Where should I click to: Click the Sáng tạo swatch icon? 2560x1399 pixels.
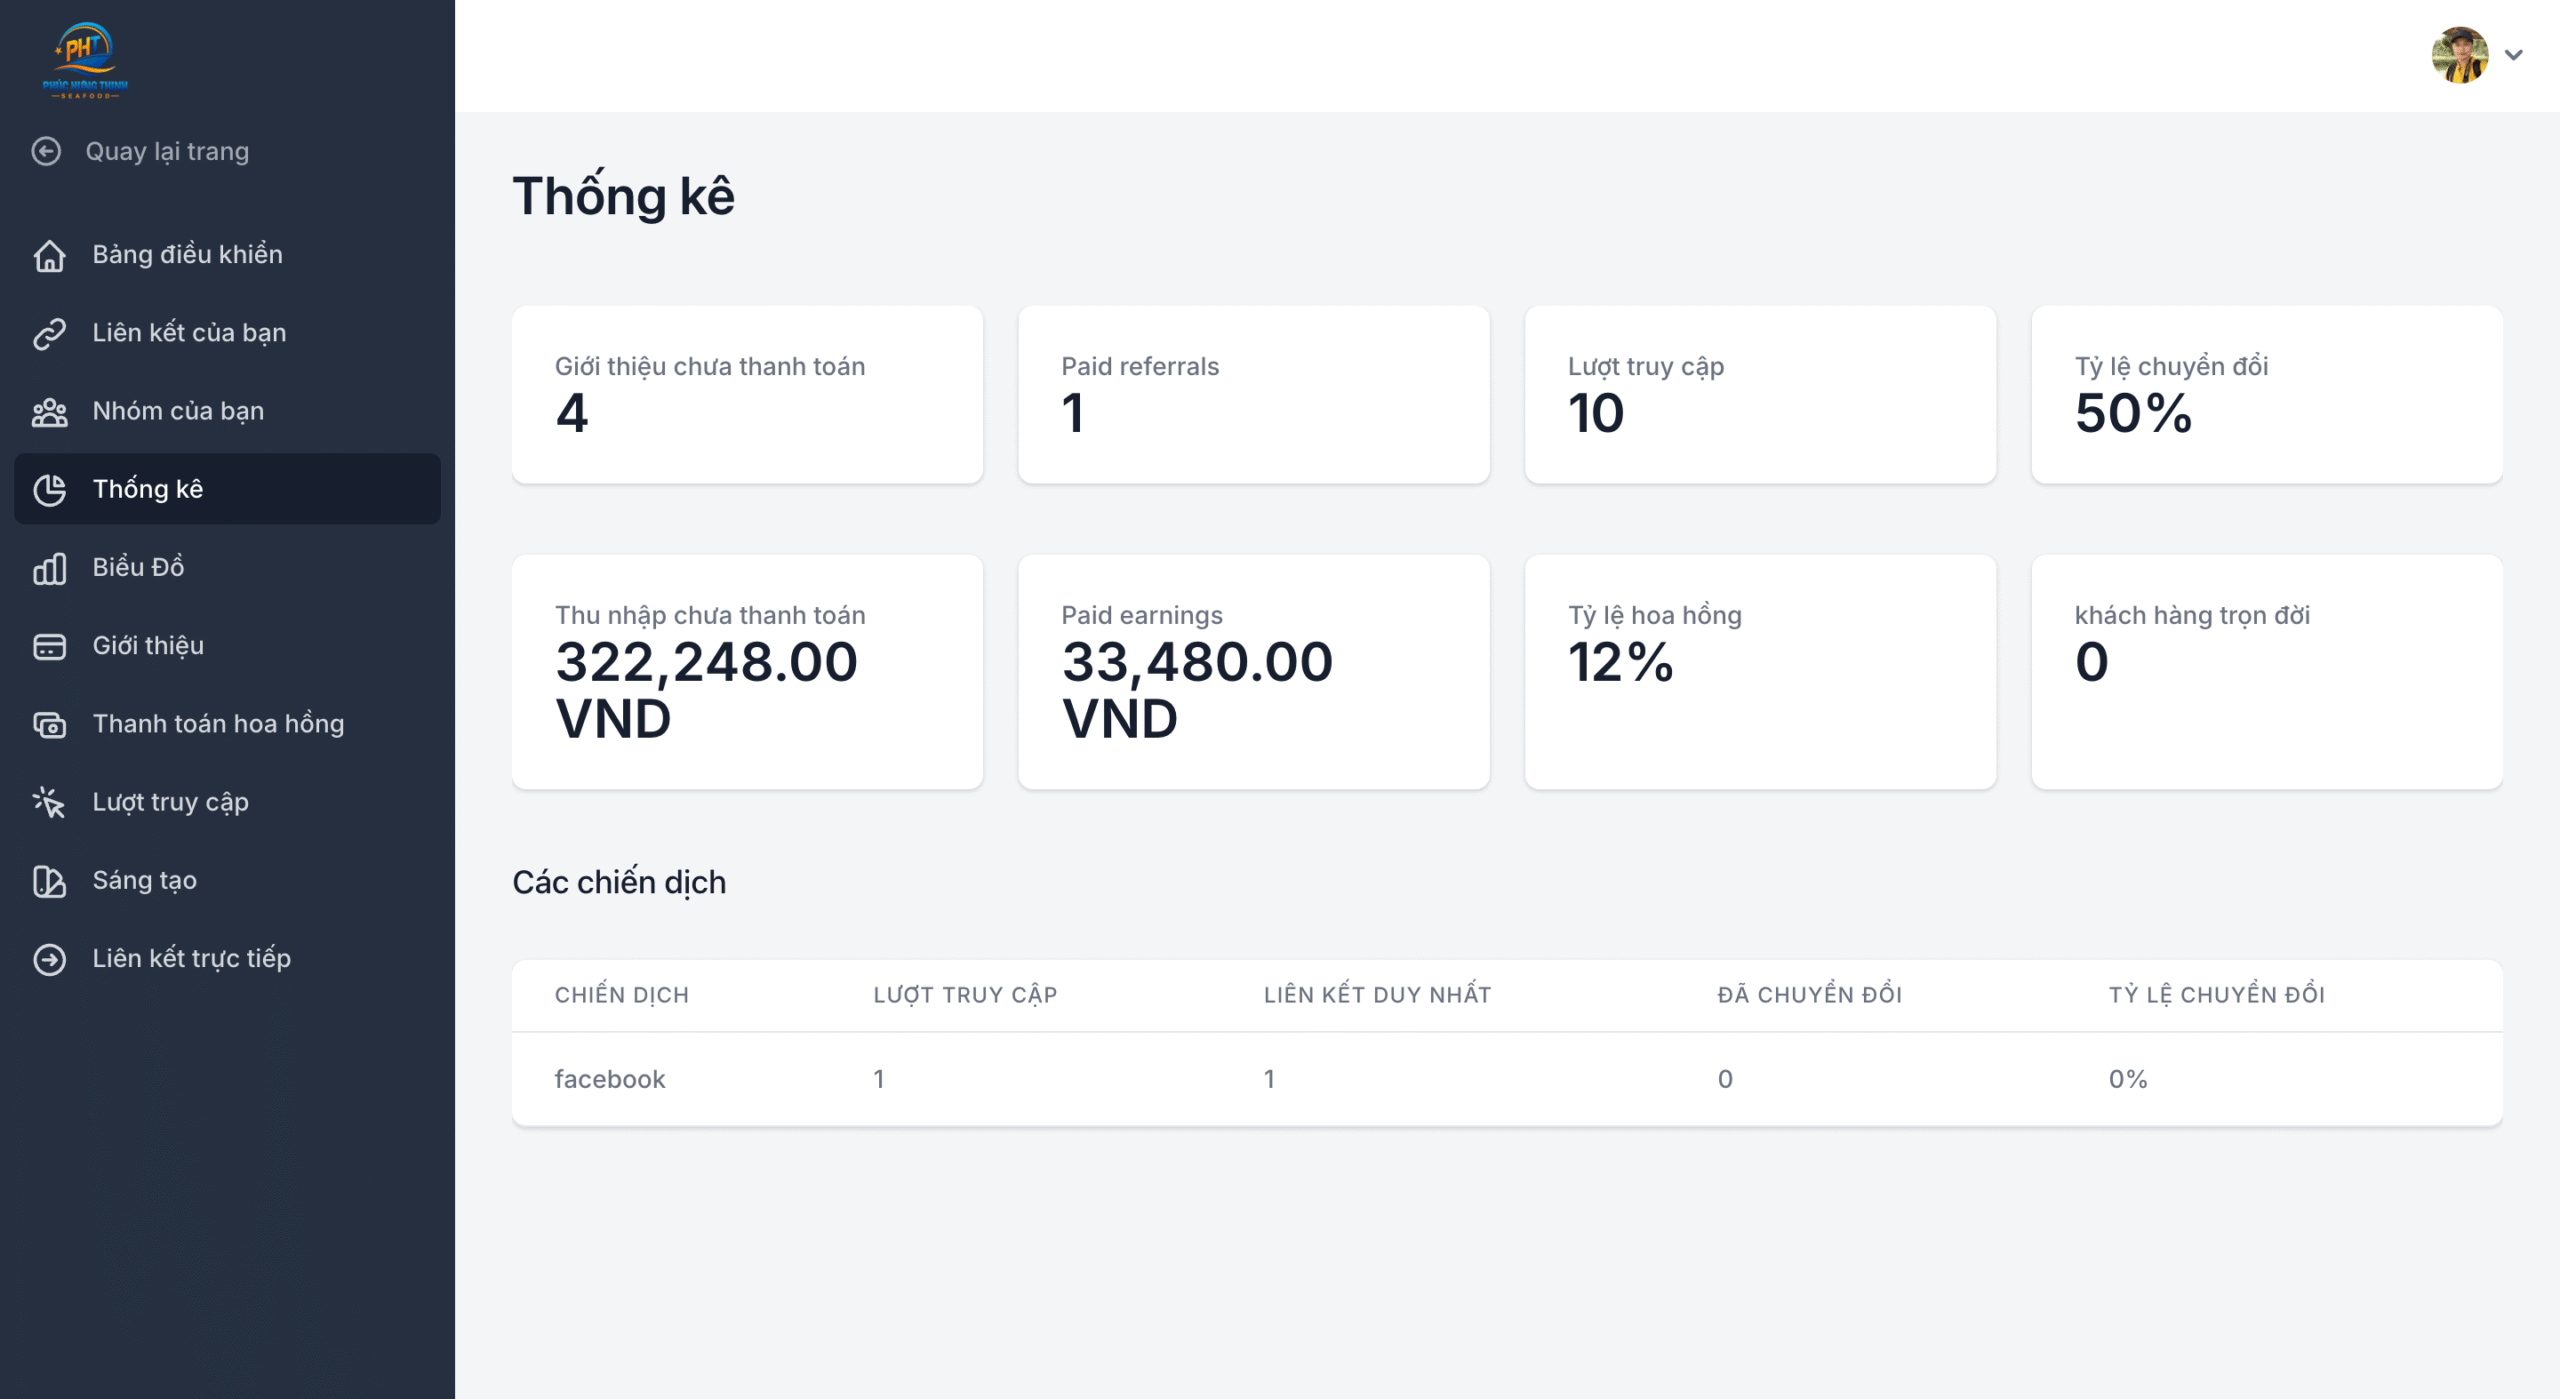49,880
